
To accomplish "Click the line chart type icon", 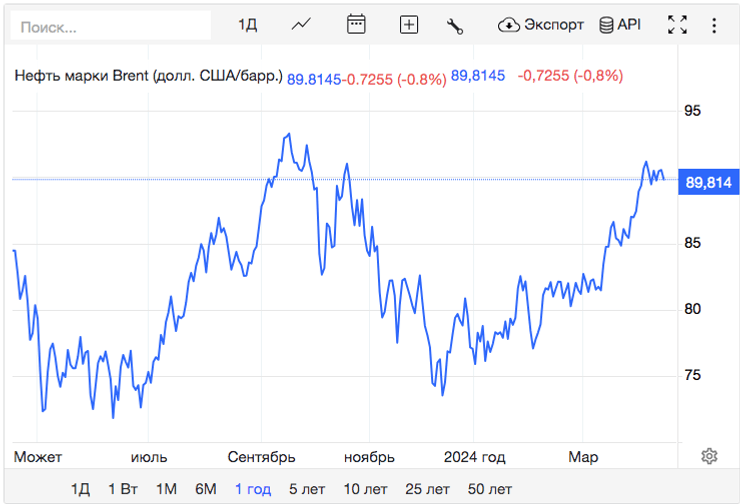I will pos(301,25).
